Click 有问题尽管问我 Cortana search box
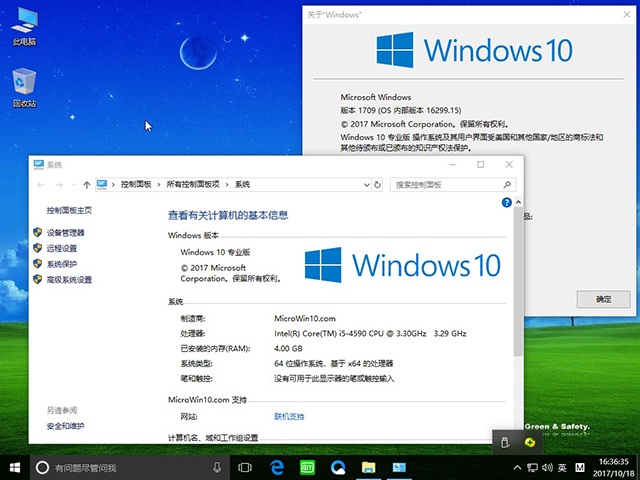Viewport: 640px width, 480px height. click(131, 468)
